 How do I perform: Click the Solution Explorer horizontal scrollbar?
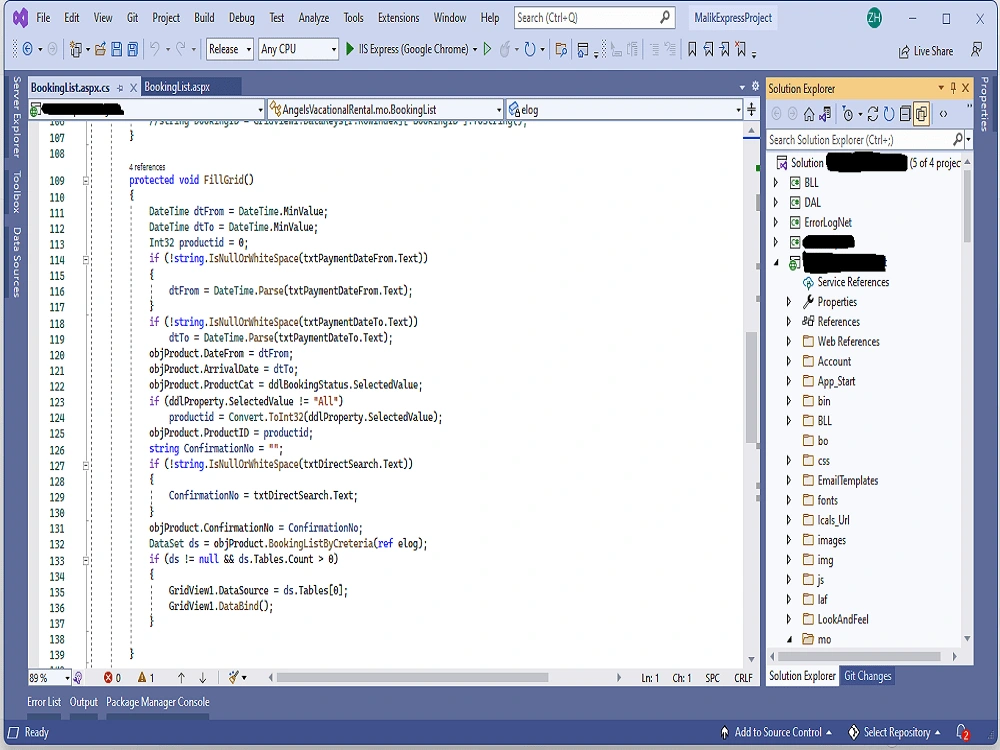[x=858, y=656]
